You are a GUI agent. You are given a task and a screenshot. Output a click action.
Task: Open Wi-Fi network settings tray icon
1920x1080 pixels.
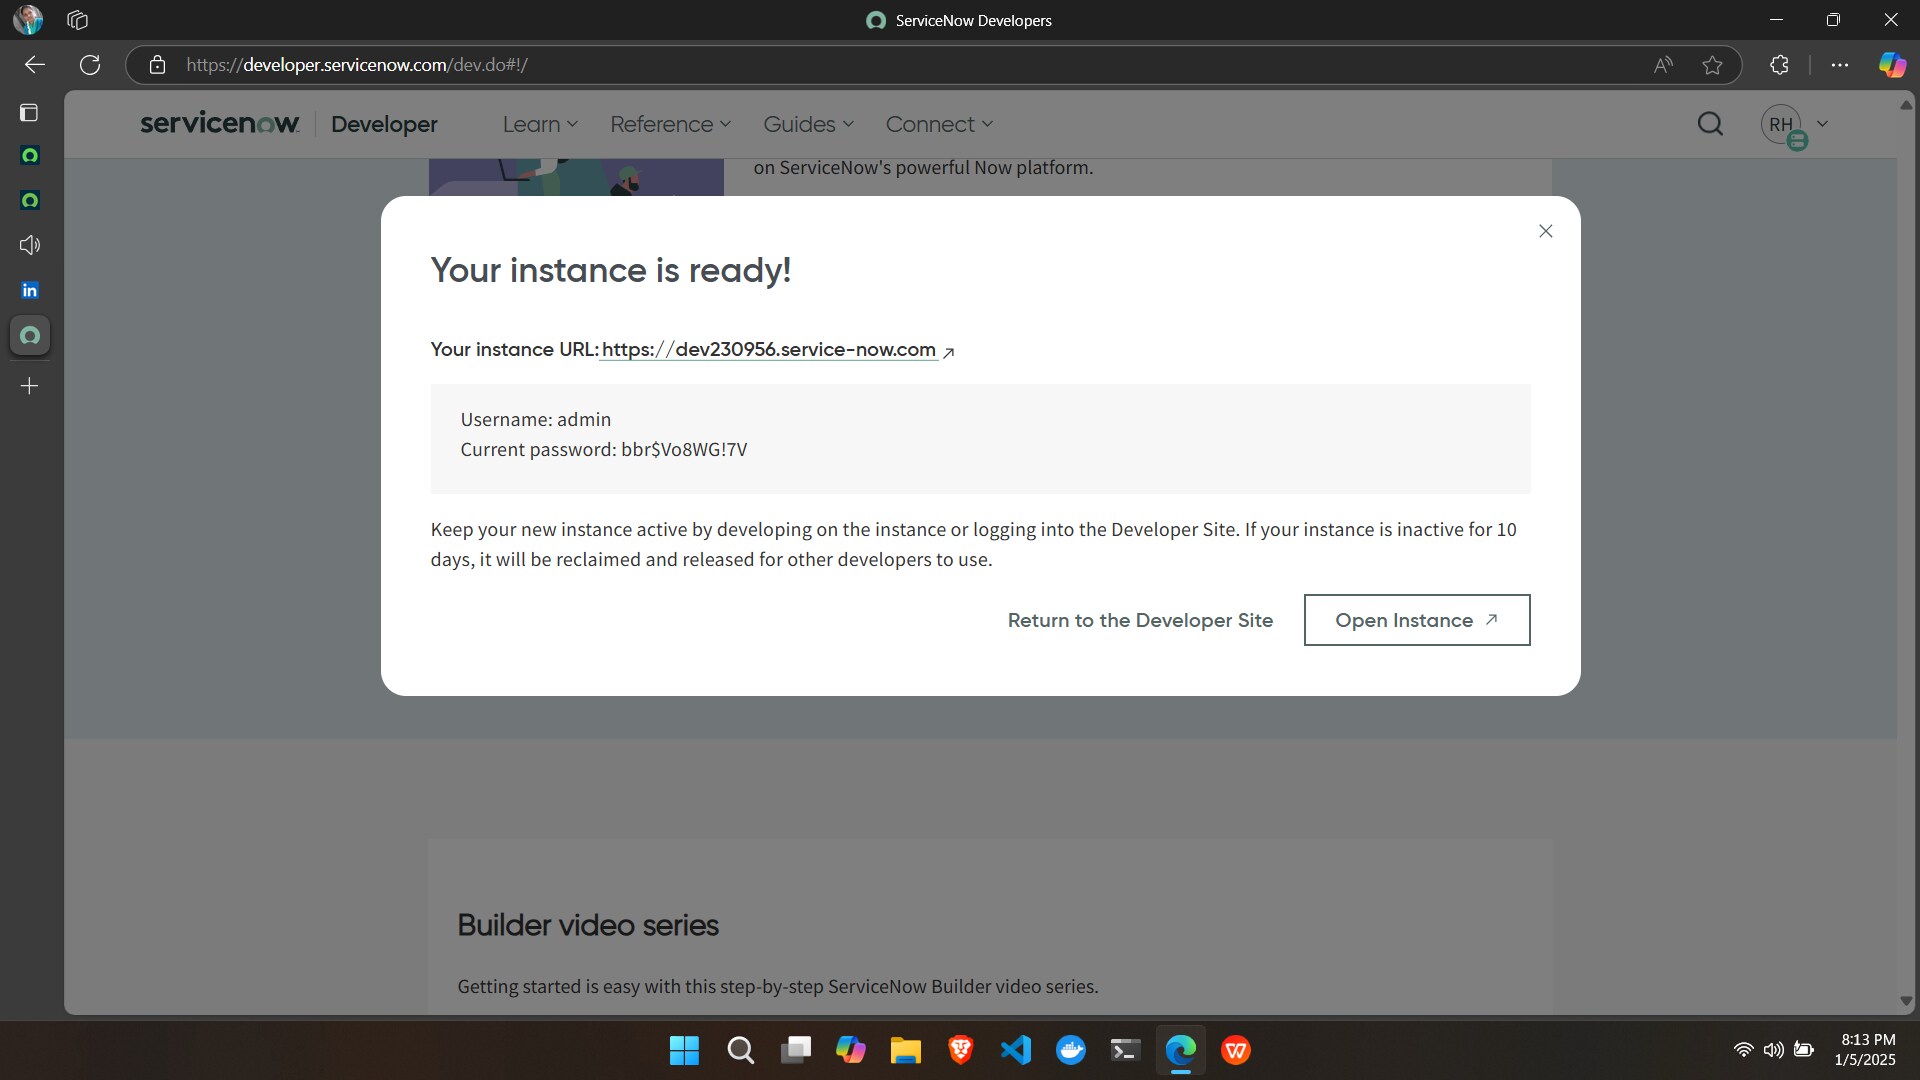click(x=1743, y=1050)
